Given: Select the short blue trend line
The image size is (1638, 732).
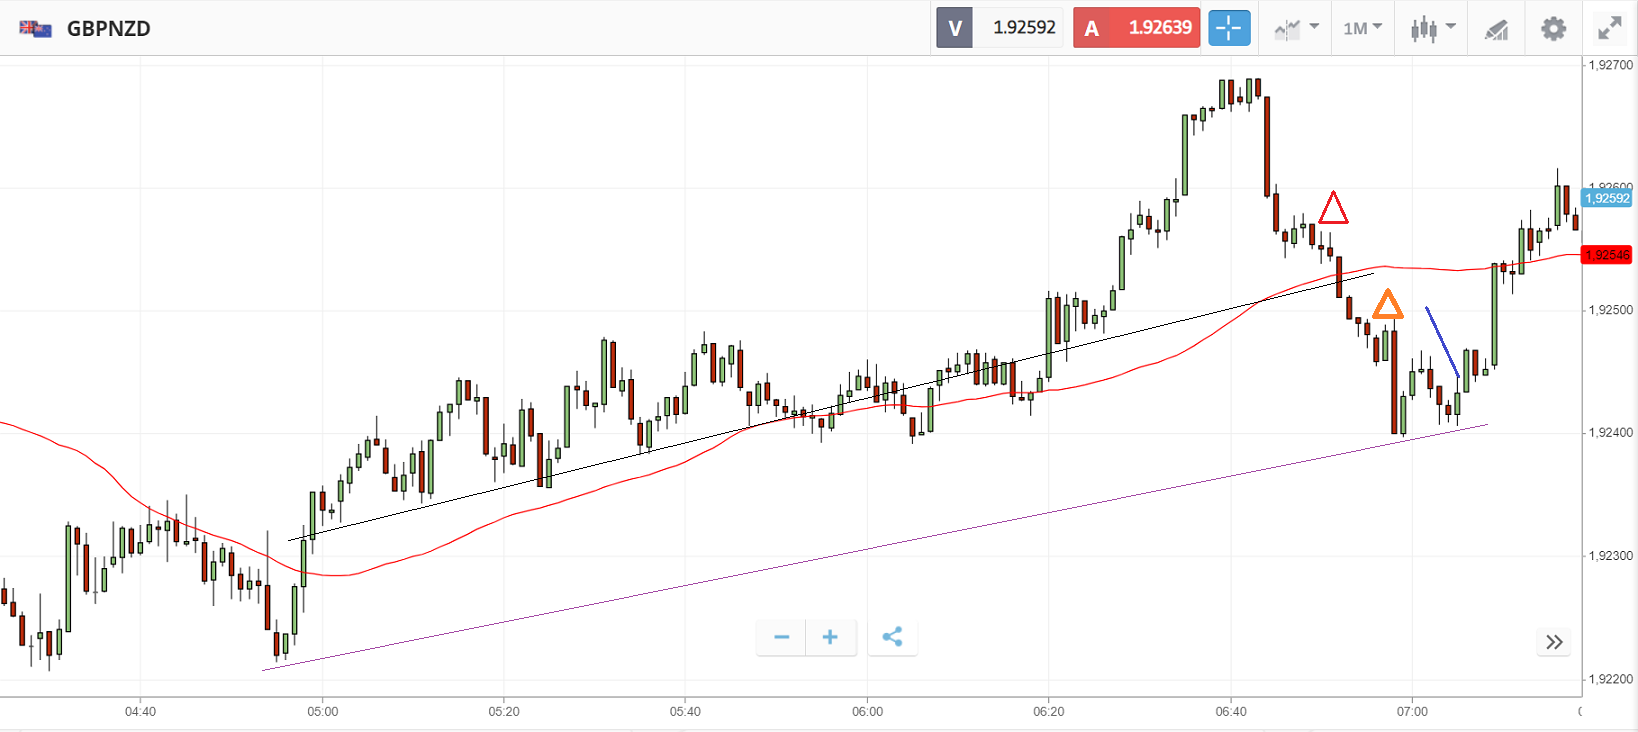Looking at the screenshot, I should [x=1442, y=341].
